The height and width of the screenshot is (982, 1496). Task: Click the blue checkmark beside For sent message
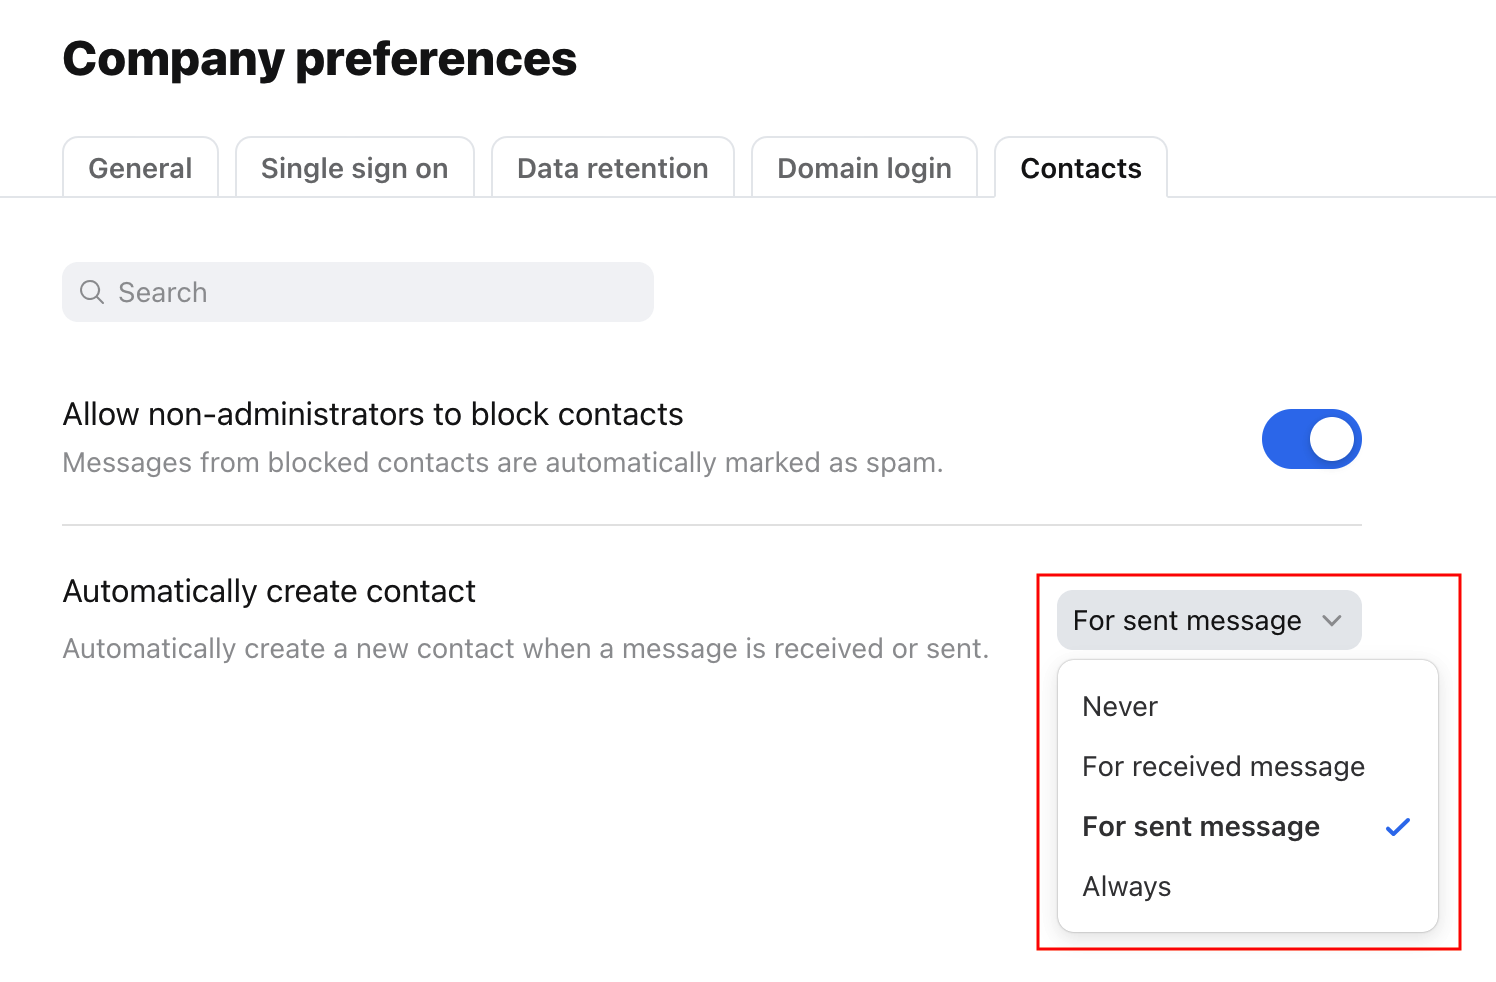point(1398,827)
